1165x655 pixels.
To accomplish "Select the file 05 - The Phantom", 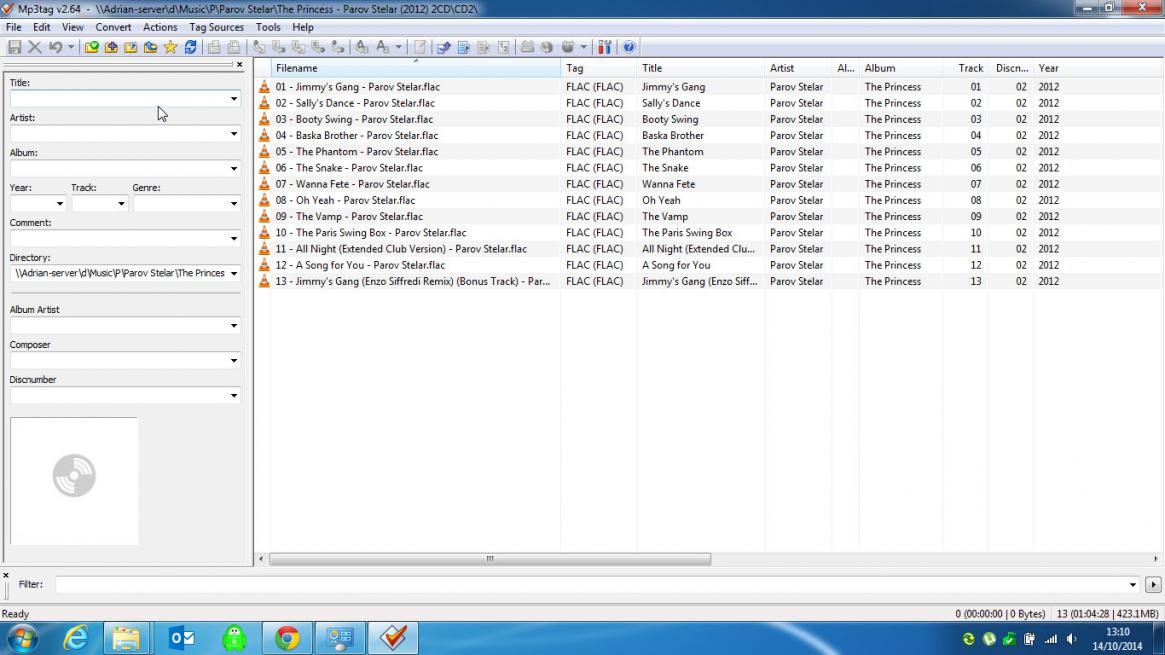I will coord(356,152).
